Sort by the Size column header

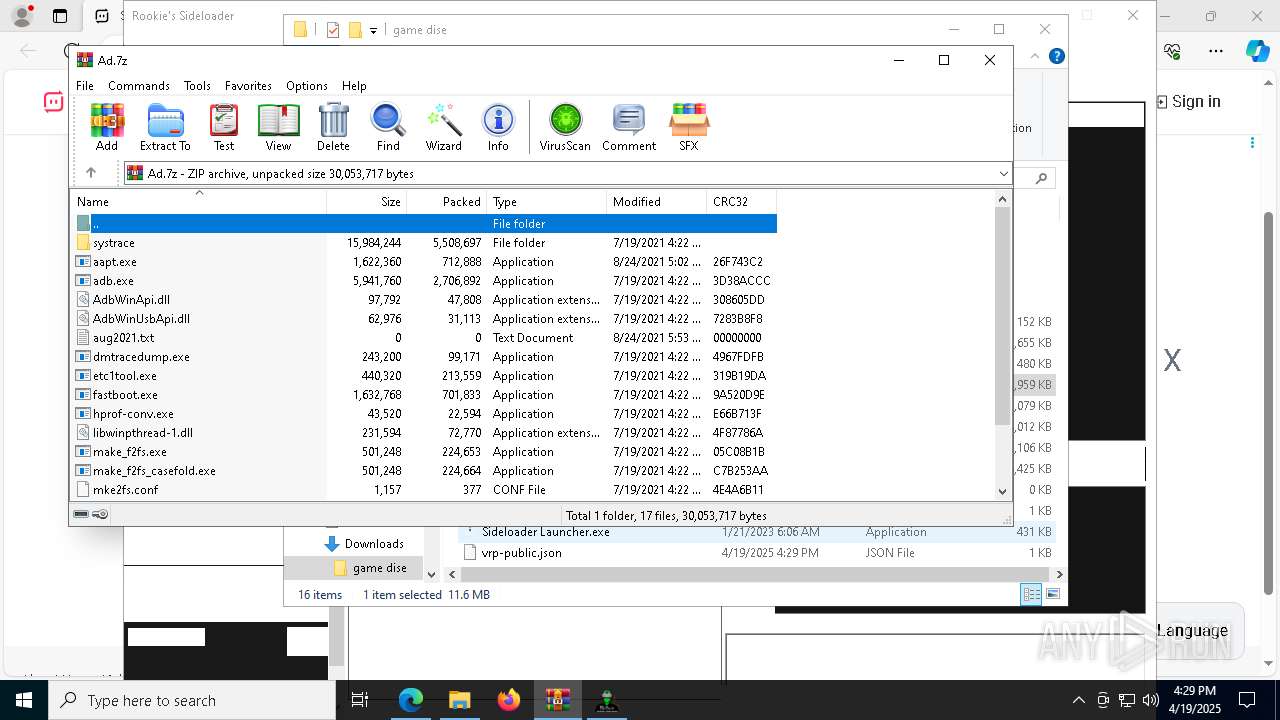click(367, 202)
